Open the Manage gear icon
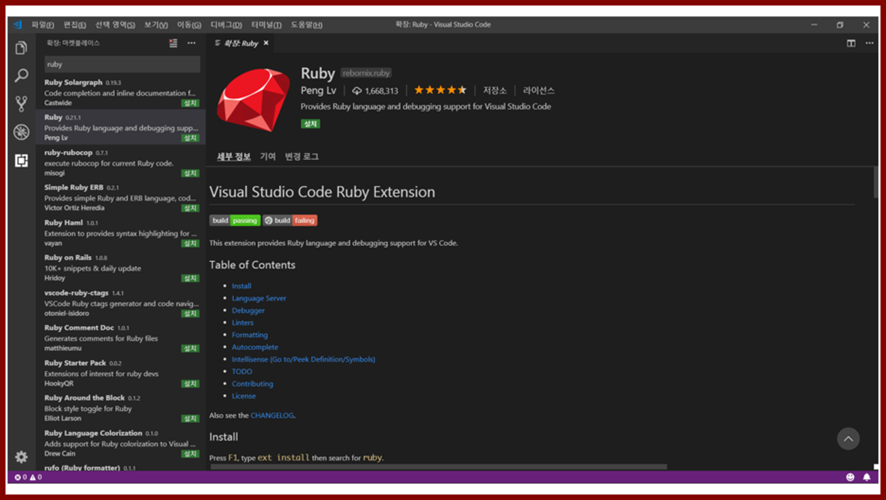The height and width of the screenshot is (500, 886). pyautogui.click(x=21, y=456)
